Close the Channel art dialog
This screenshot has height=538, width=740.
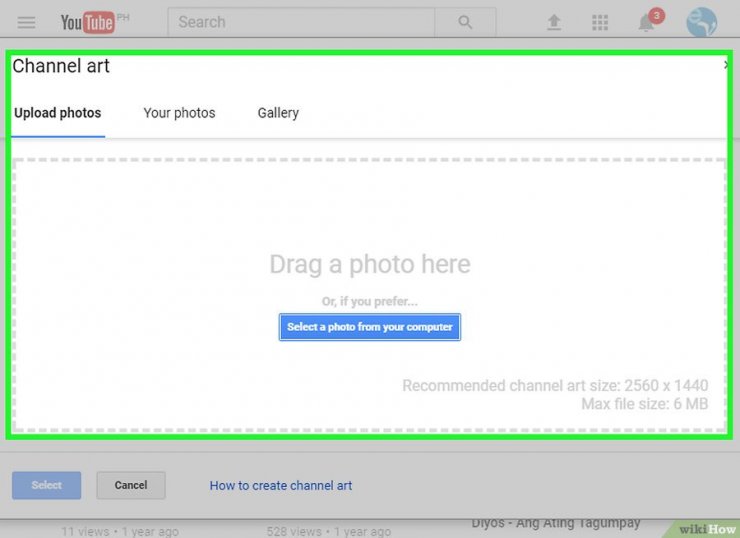point(726,65)
